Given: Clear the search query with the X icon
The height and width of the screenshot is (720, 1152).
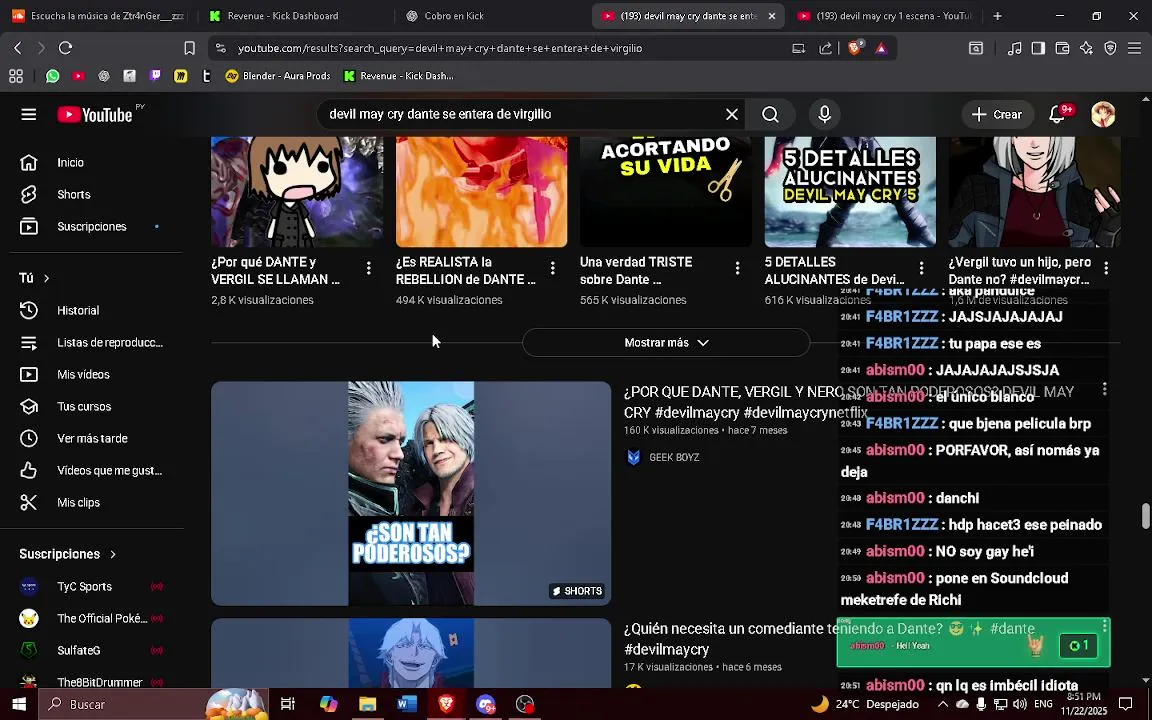Looking at the screenshot, I should [x=732, y=115].
